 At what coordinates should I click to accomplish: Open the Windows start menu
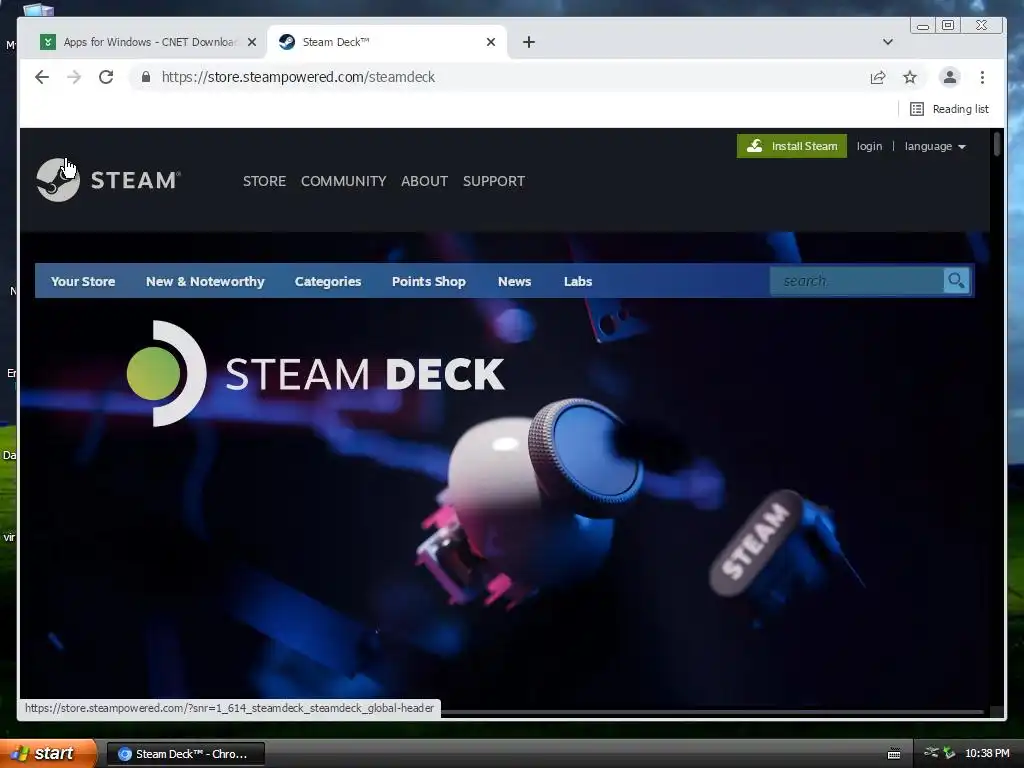(48, 753)
